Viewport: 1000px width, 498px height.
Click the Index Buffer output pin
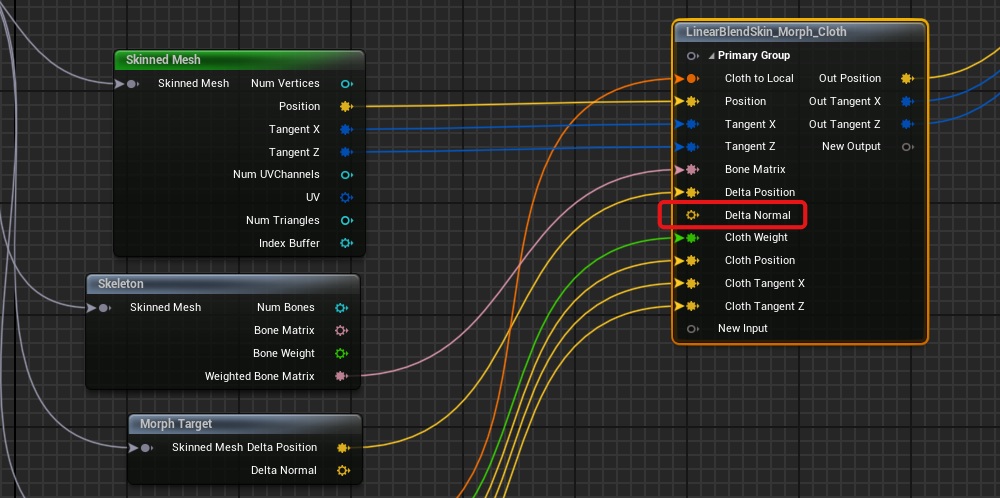(346, 243)
